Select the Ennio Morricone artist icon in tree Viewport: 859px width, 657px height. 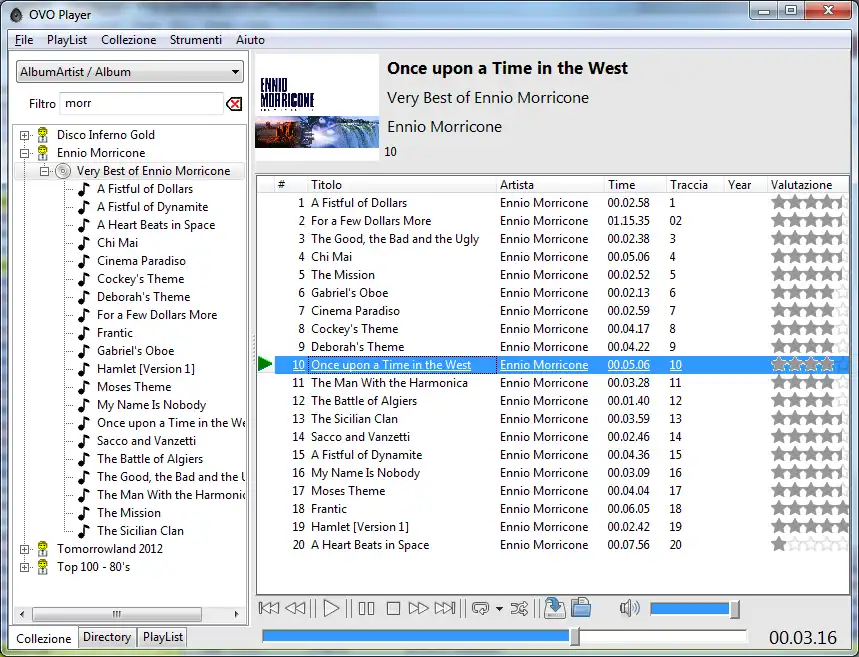(x=43, y=153)
